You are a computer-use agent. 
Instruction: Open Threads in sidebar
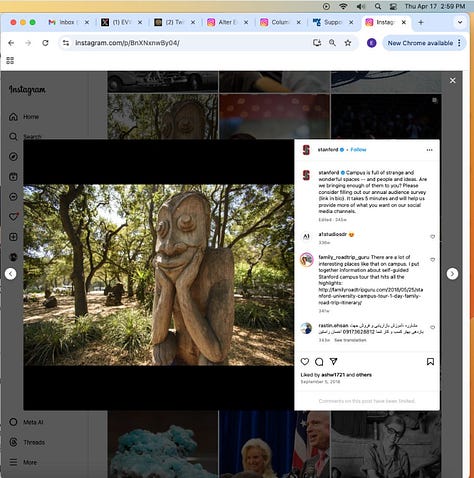[x=27, y=442]
